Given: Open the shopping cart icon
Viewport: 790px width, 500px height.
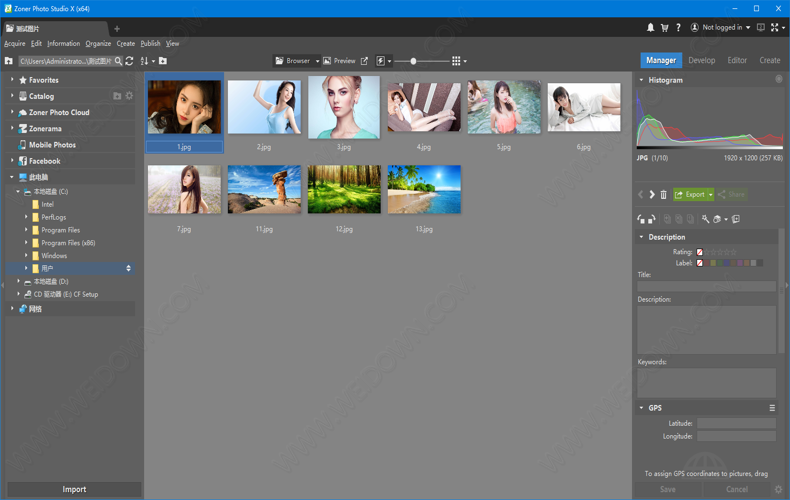Looking at the screenshot, I should (664, 28).
